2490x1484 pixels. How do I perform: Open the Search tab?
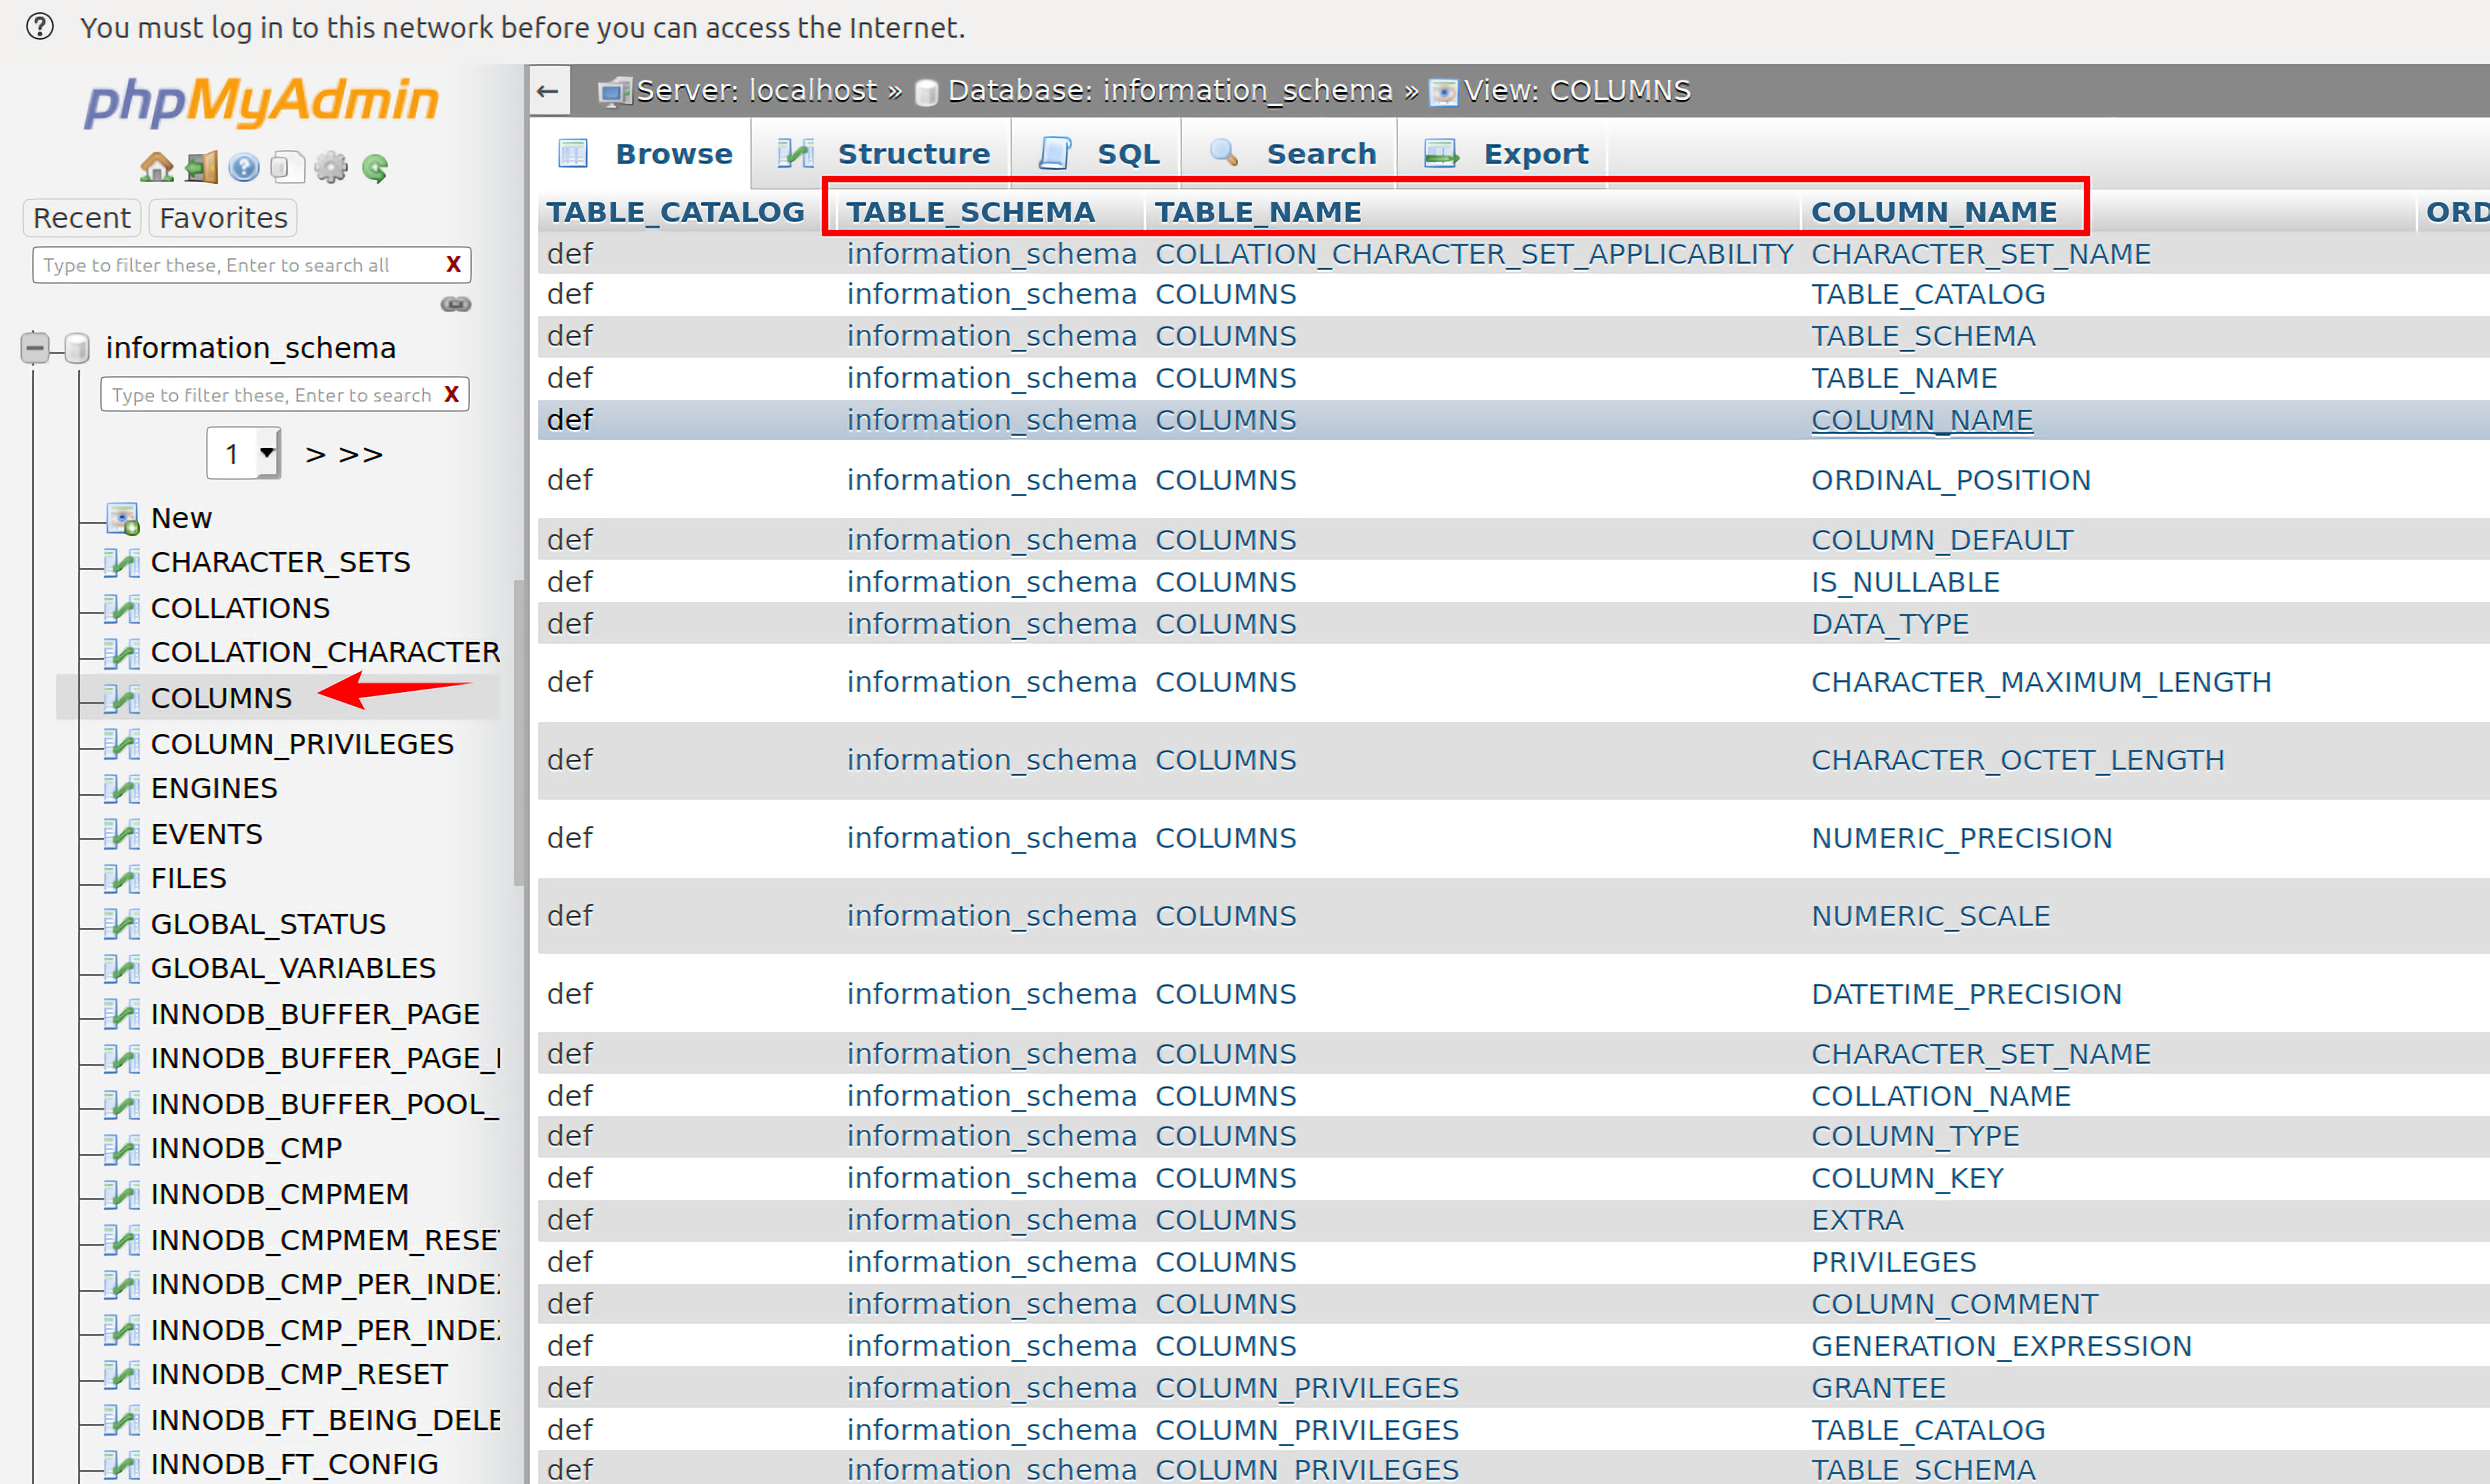click(x=1290, y=153)
